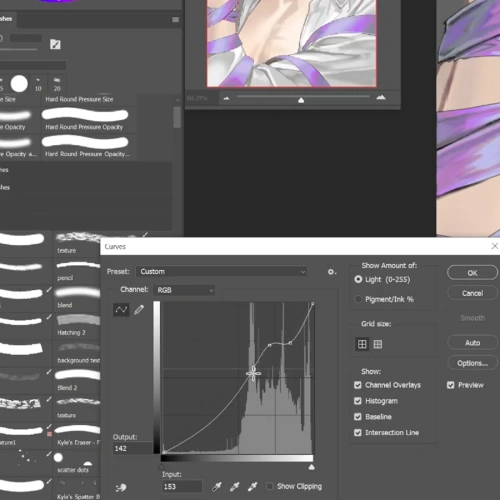Select the pencil draw-curve tool
This screenshot has width=500, height=500.
coord(139,310)
